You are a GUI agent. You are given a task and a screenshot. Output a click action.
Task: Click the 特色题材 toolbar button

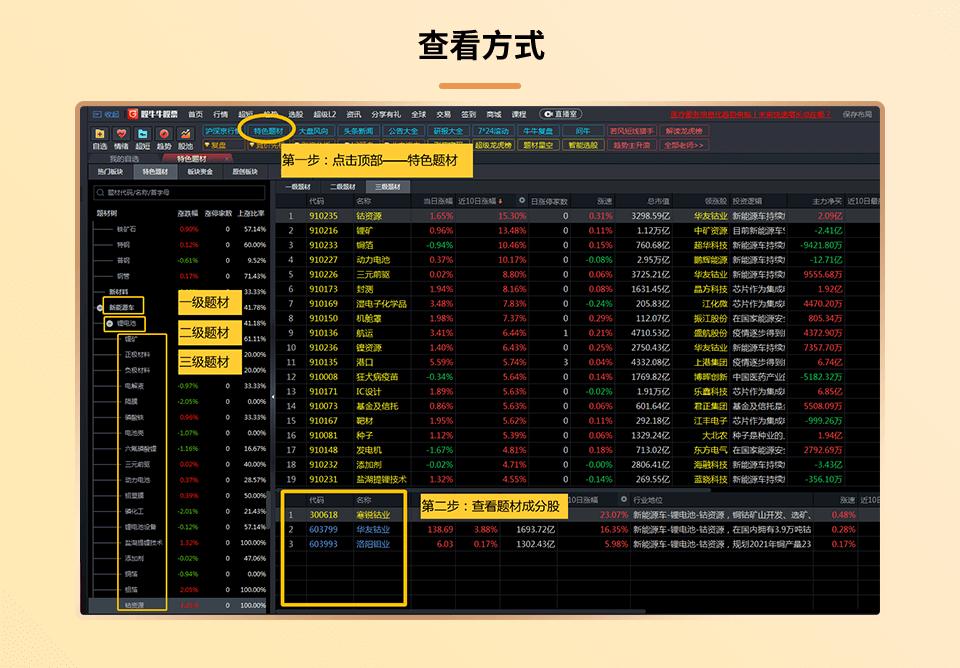click(268, 131)
